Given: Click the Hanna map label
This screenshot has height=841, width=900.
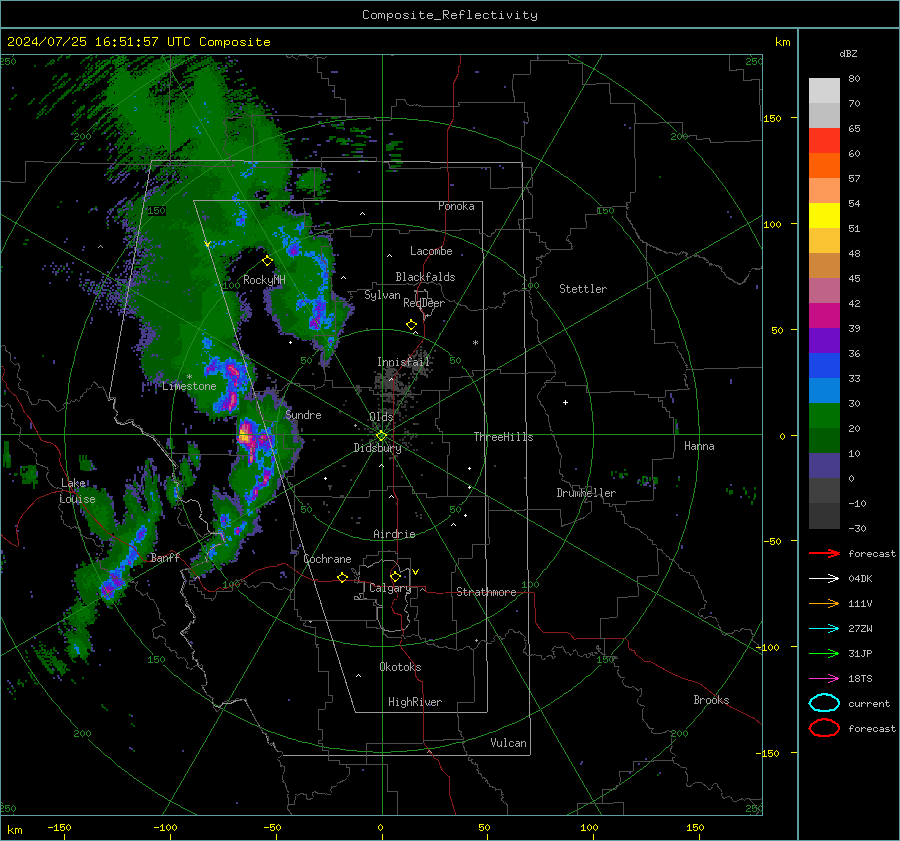Looking at the screenshot, I should 699,446.
